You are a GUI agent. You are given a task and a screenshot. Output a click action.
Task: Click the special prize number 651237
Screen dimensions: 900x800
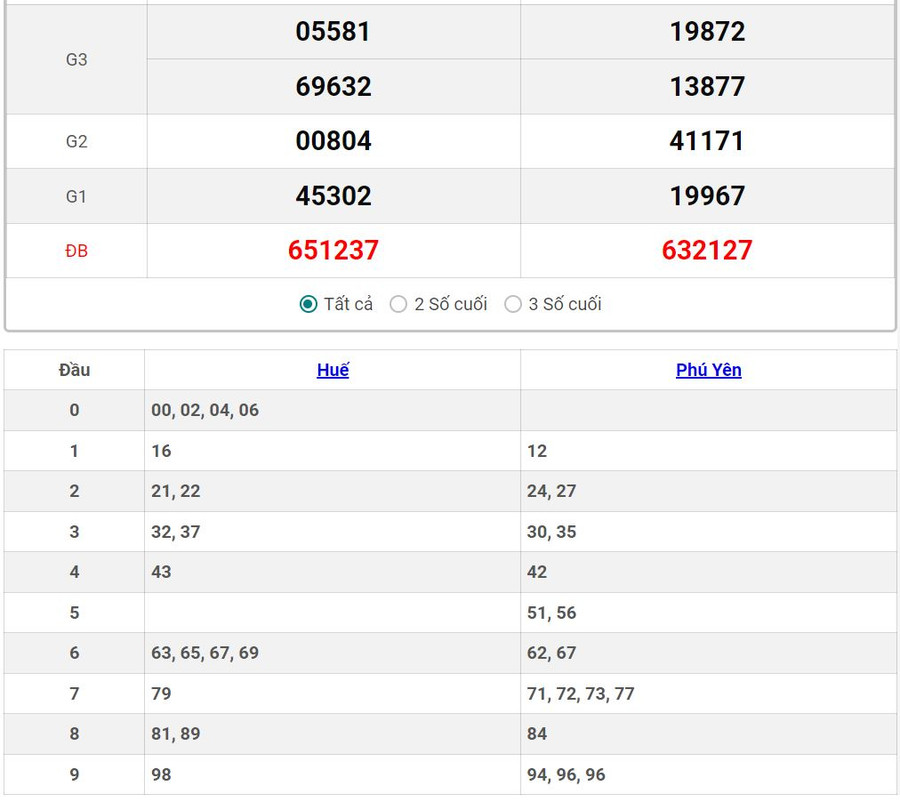pos(333,250)
